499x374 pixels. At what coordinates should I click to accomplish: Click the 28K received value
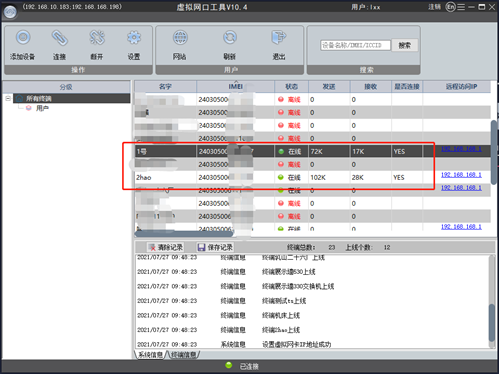click(358, 177)
